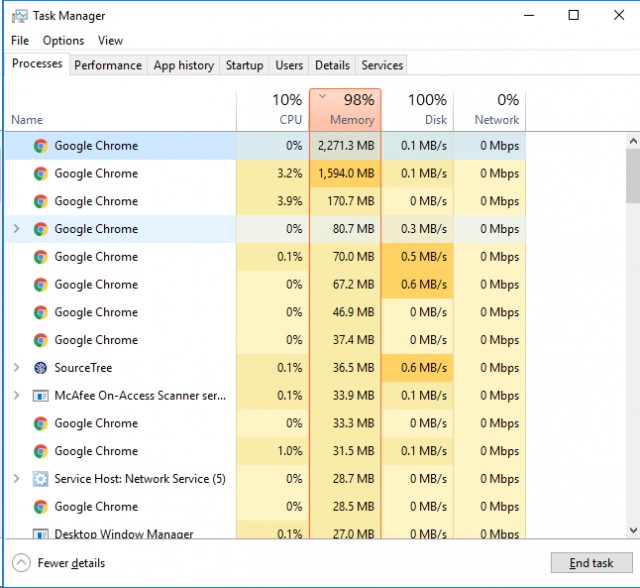This screenshot has width=640, height=588.
Task: Expand the Google Chrome 80.7 MB process group
Action: [16, 229]
